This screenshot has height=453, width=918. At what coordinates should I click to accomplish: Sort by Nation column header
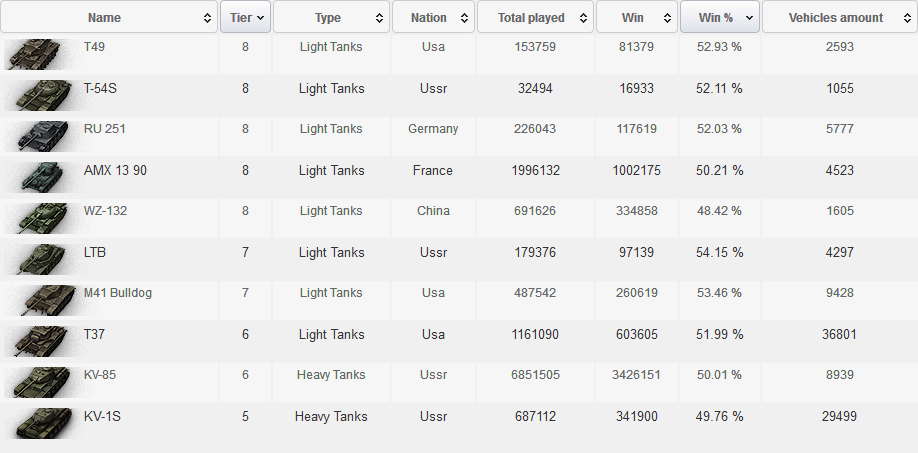[433, 17]
